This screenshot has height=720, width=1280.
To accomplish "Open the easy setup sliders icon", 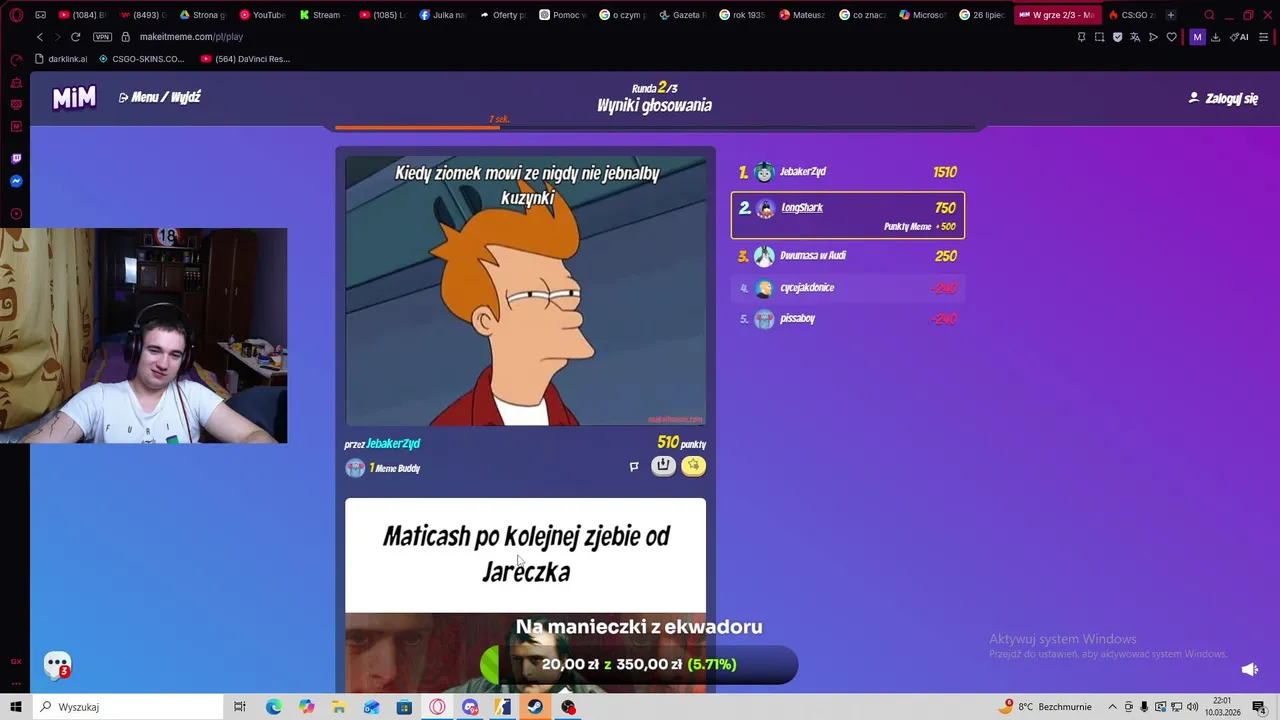I will 1263,37.
